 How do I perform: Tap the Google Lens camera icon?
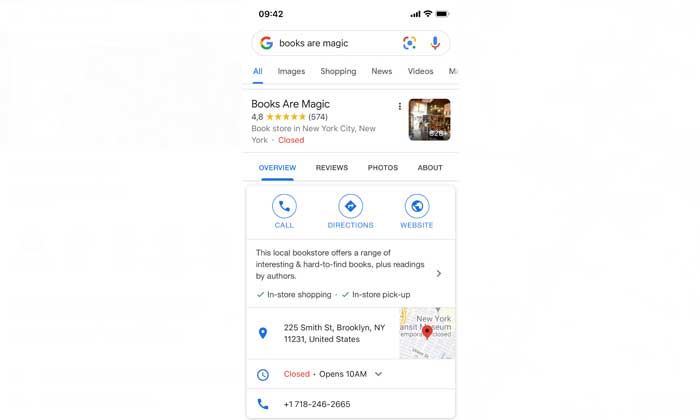pyautogui.click(x=409, y=43)
